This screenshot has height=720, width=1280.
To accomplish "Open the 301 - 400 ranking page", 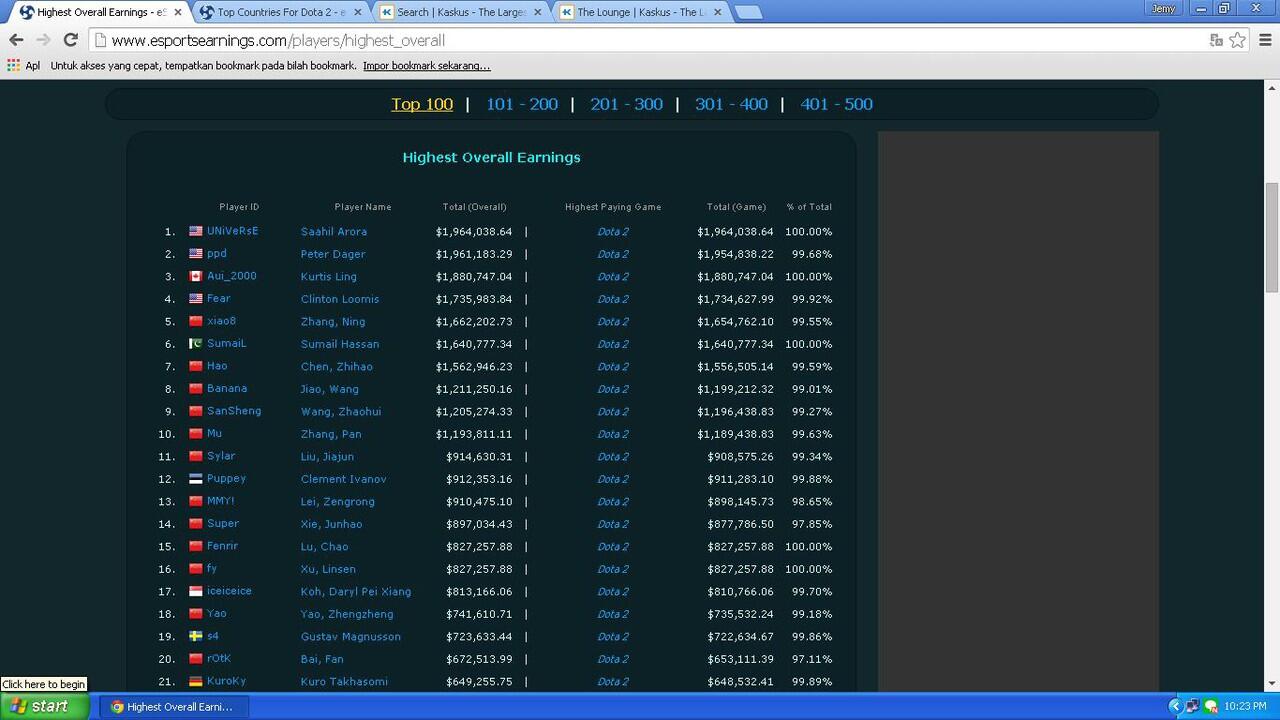I will click(732, 104).
